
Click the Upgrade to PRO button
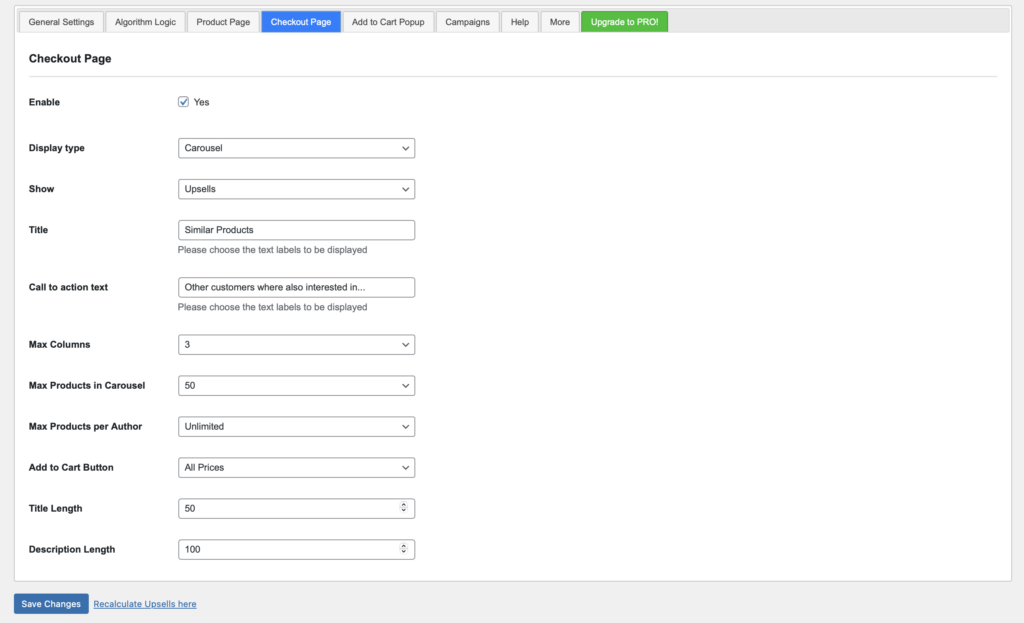pyautogui.click(x=624, y=20)
